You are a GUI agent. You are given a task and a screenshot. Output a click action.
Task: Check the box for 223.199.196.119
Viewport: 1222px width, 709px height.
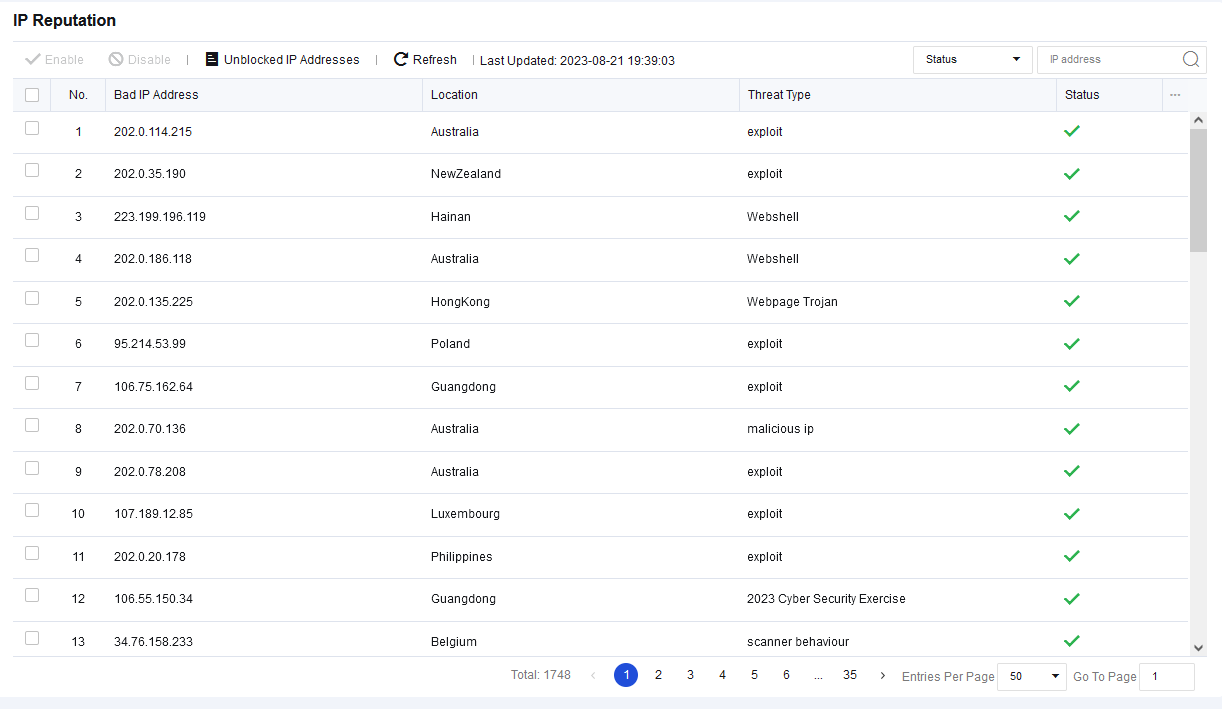[32, 213]
